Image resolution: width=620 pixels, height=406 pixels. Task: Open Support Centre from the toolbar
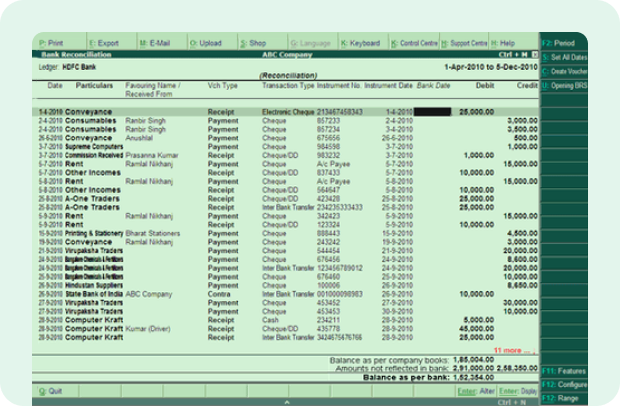pyautogui.click(x=464, y=43)
